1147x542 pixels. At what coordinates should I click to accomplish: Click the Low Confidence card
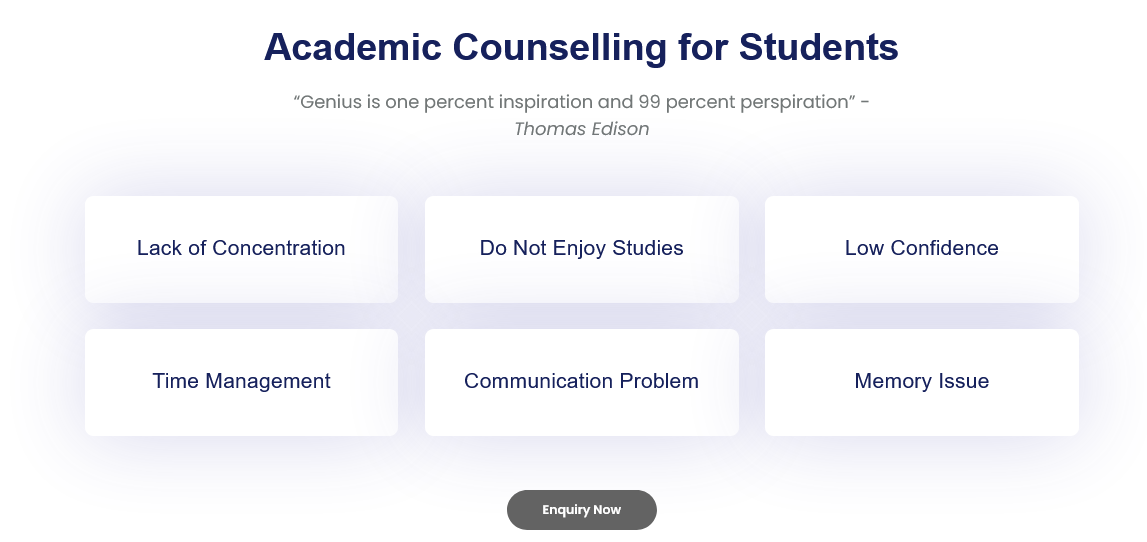coord(921,249)
